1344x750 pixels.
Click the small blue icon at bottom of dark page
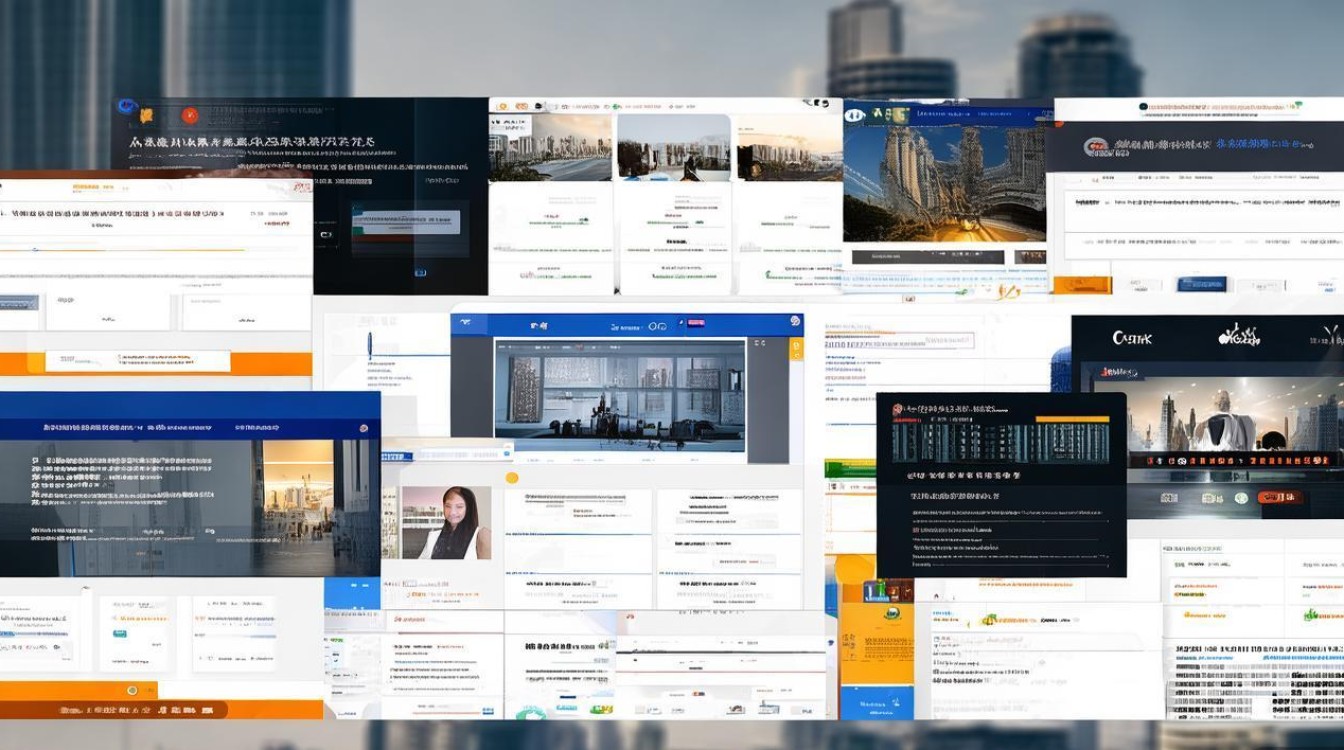tap(421, 272)
